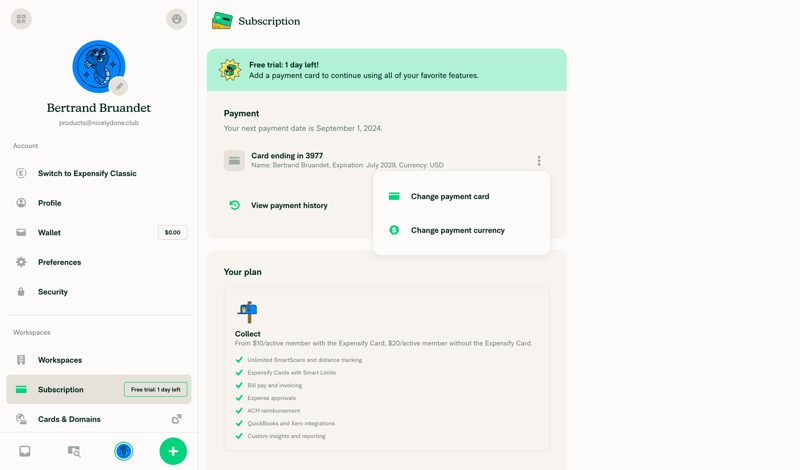Open View payment history

(289, 206)
